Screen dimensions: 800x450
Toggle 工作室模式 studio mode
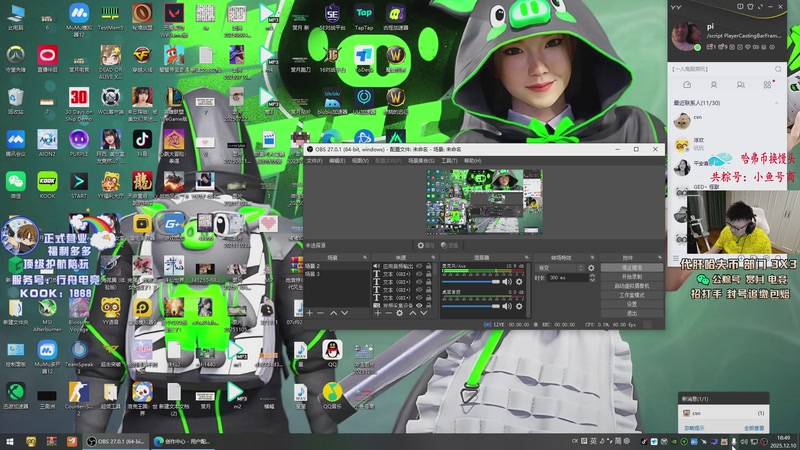click(x=632, y=295)
